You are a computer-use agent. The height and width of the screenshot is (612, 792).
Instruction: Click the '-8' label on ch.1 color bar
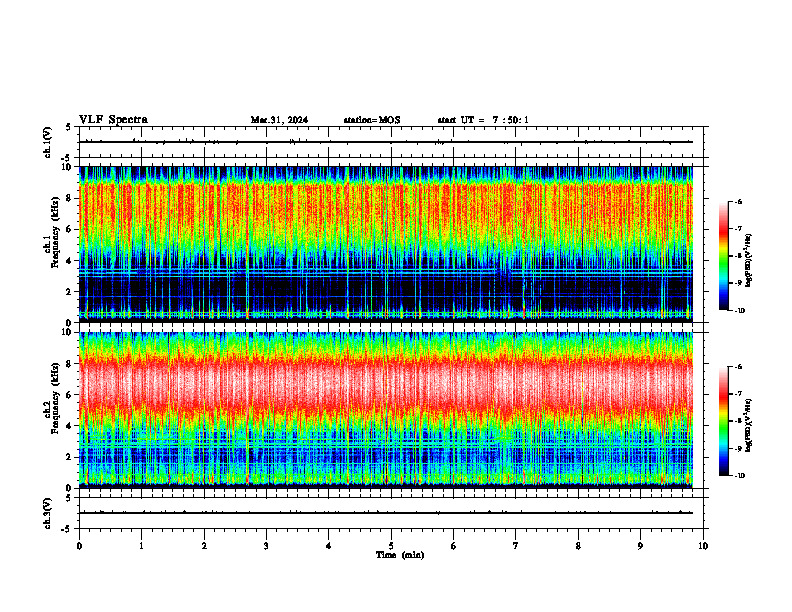click(738, 256)
